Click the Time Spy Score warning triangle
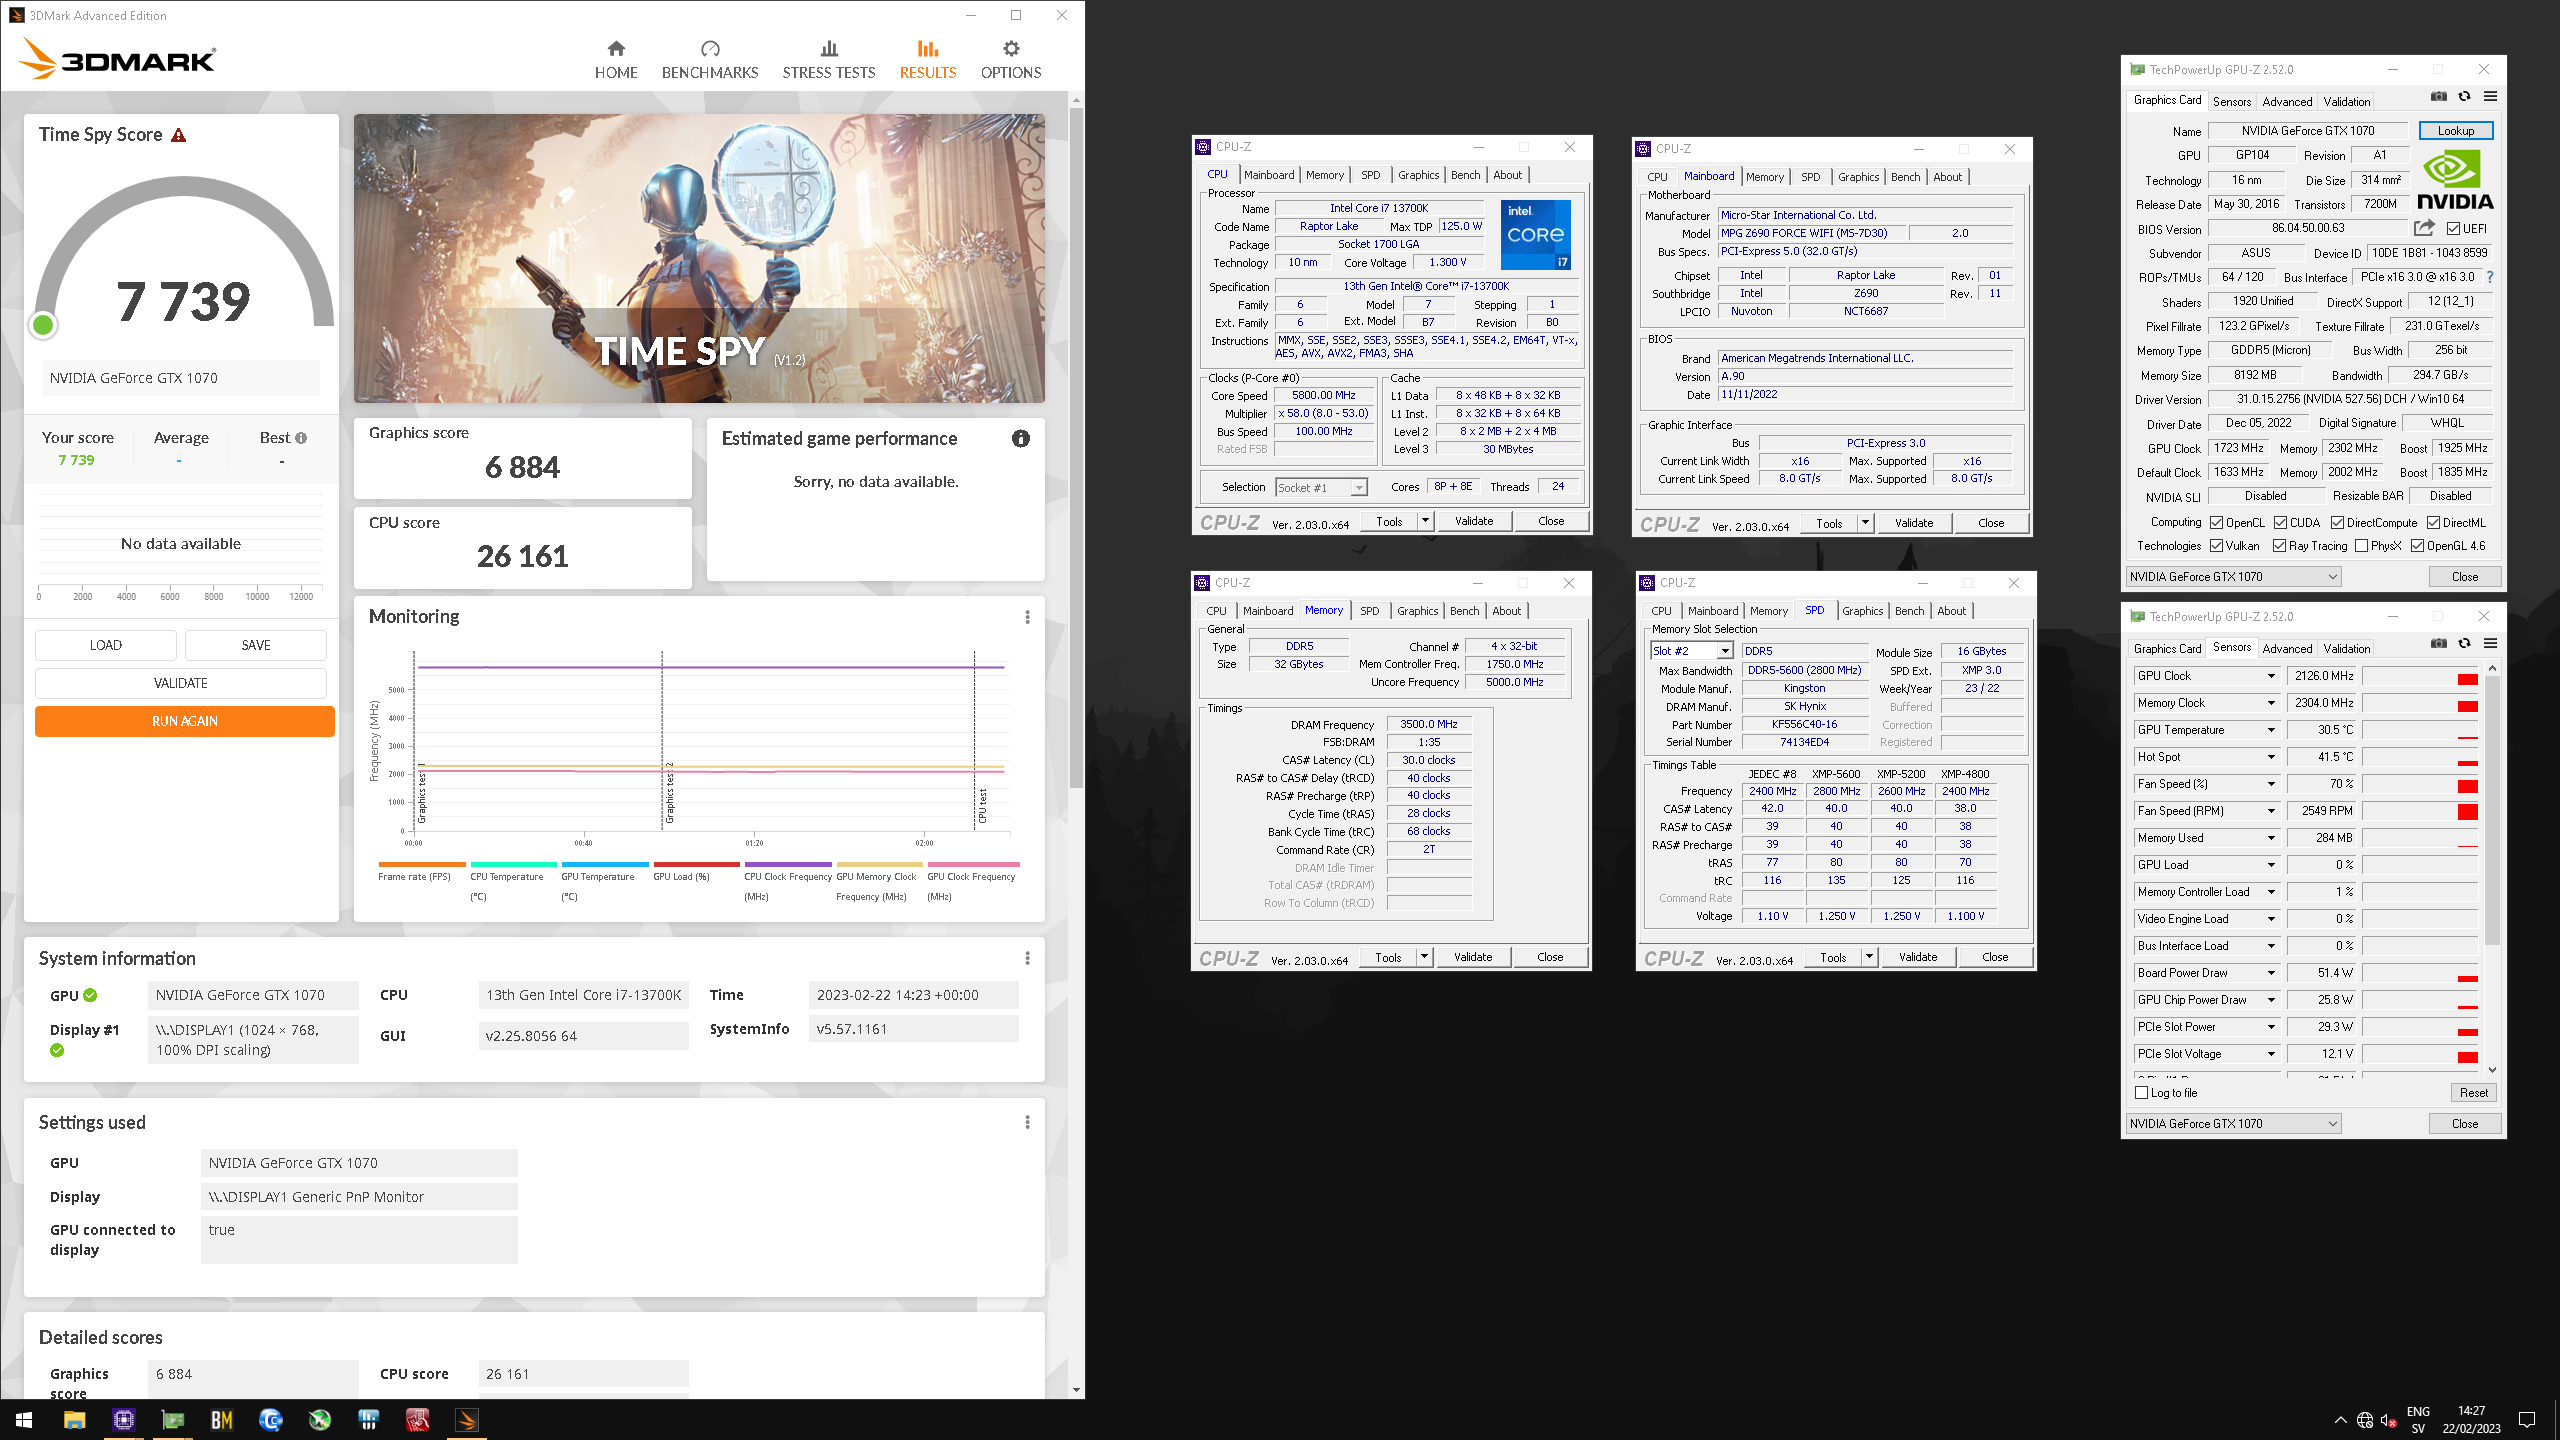 179,135
